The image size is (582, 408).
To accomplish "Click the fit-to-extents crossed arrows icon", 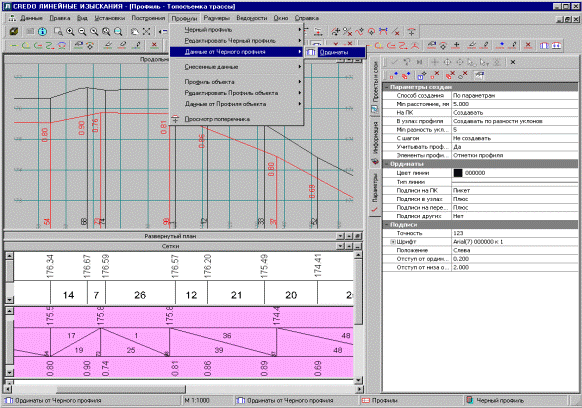I will (147, 32).
